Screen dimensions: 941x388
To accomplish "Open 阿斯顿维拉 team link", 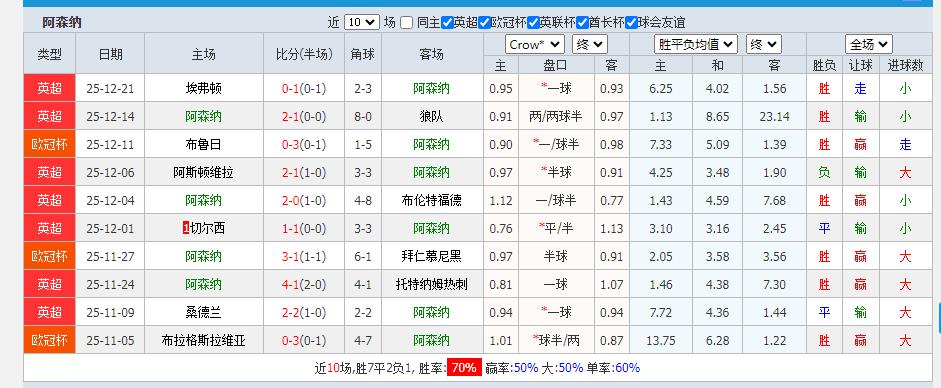I will (203, 173).
